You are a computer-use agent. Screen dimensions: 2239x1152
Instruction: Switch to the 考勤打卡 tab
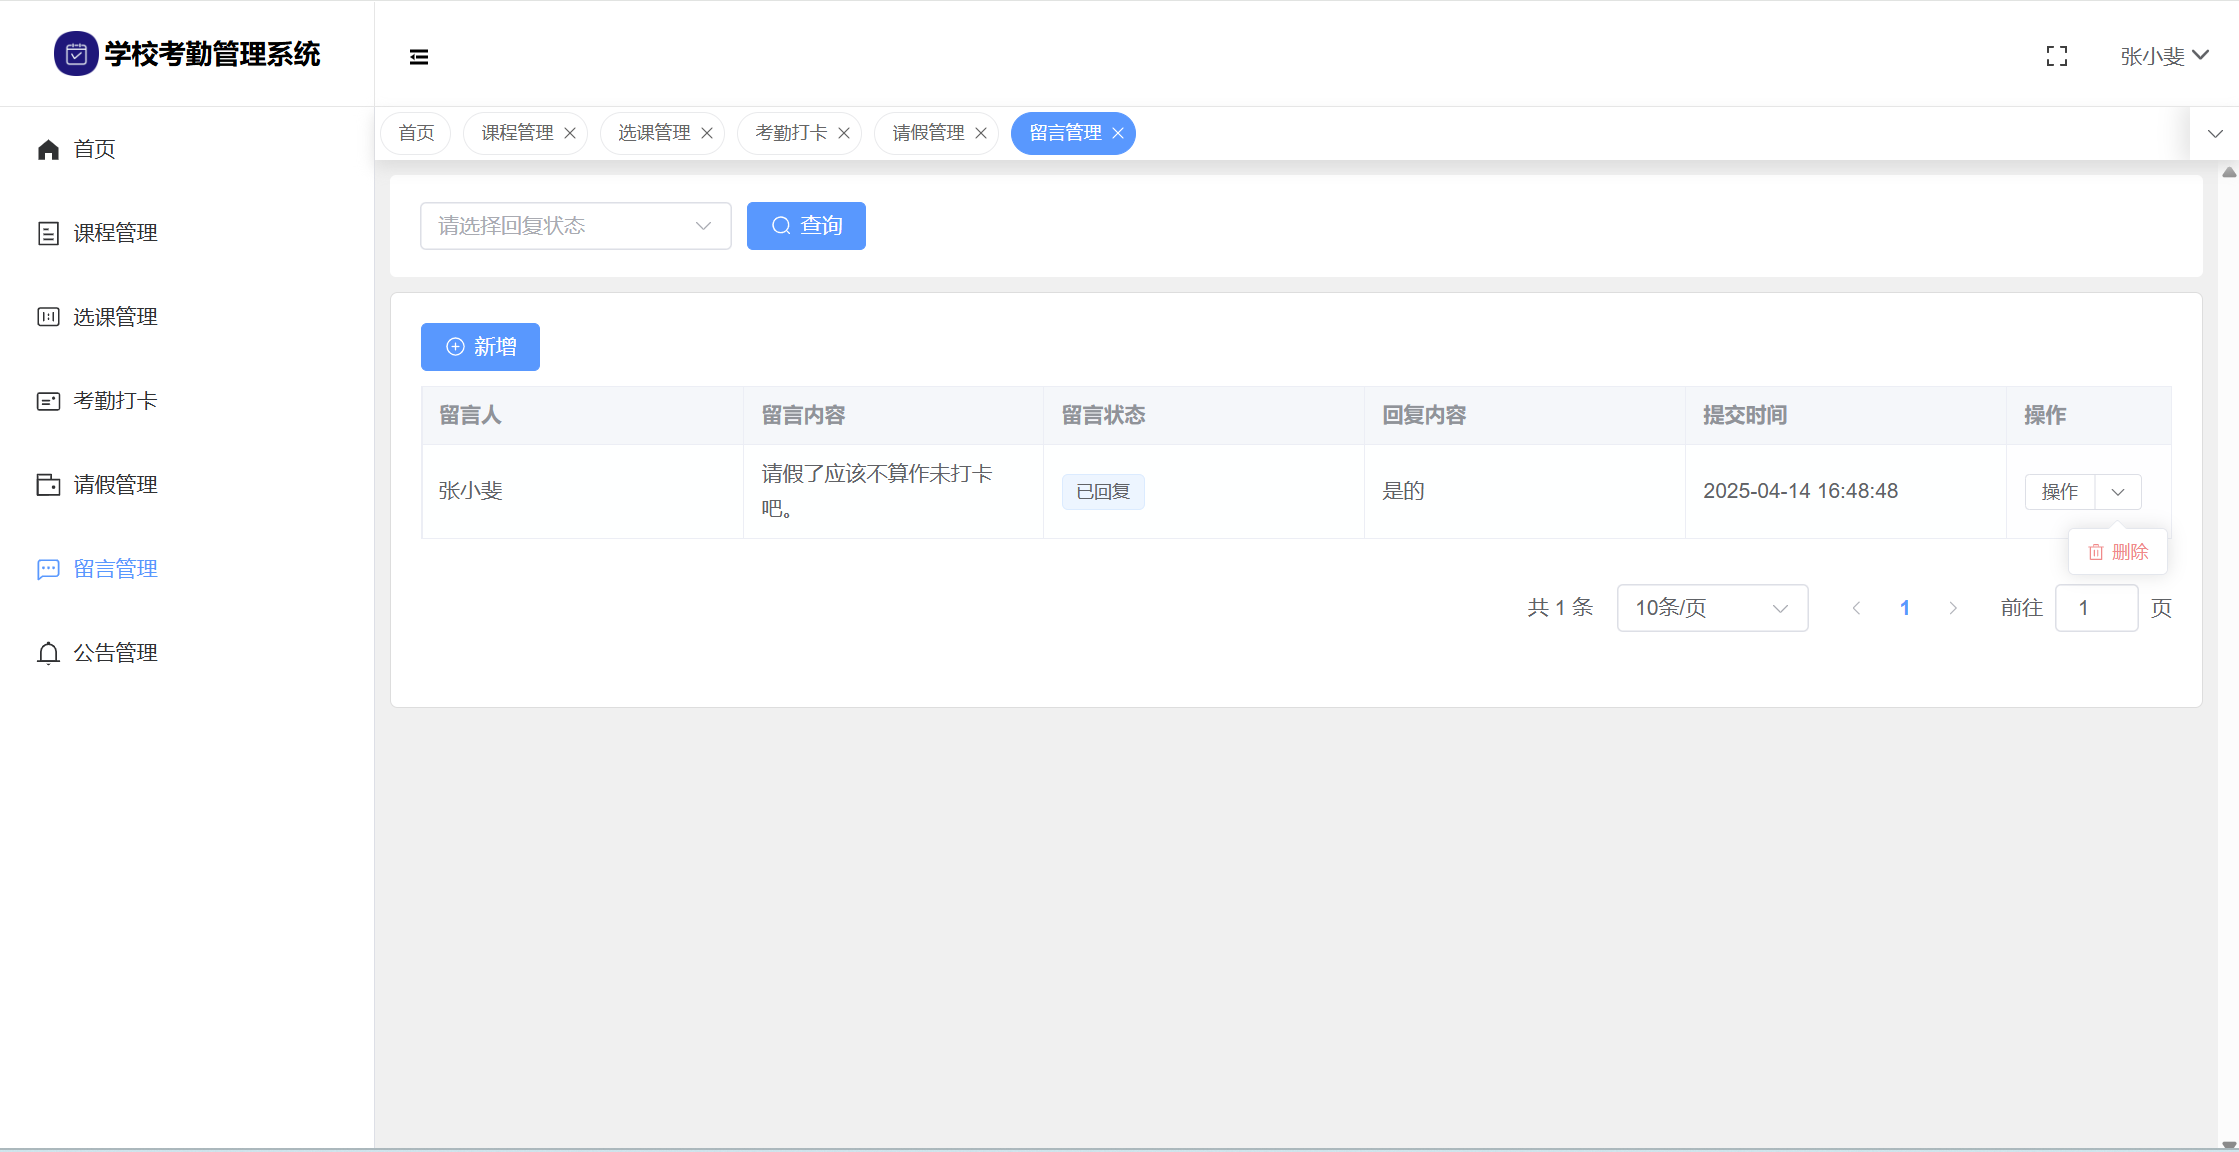(x=790, y=133)
